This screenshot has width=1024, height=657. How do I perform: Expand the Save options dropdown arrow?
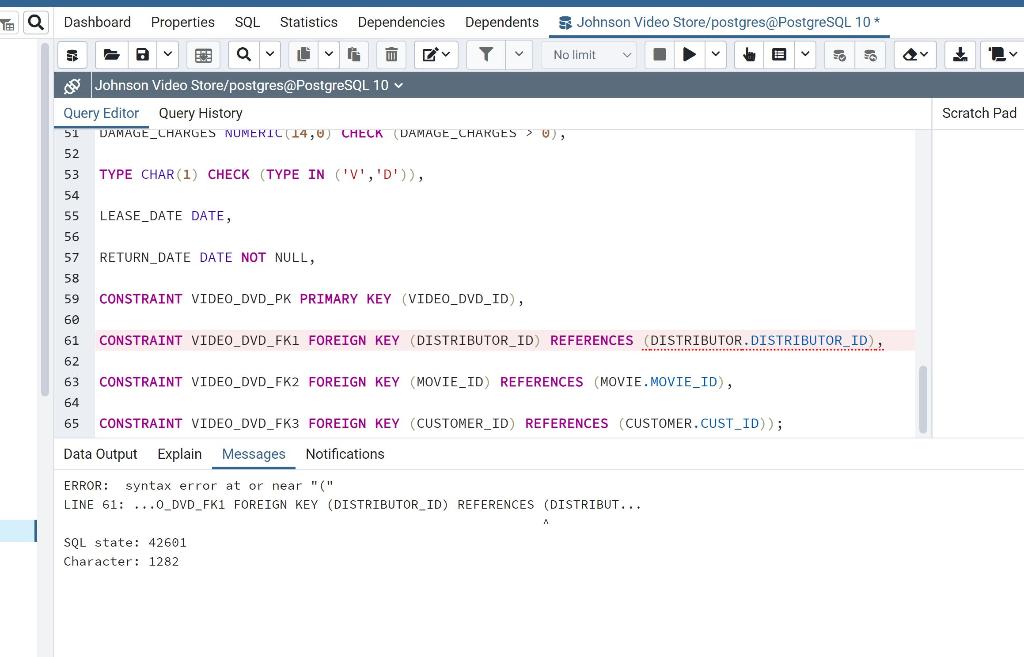point(167,55)
